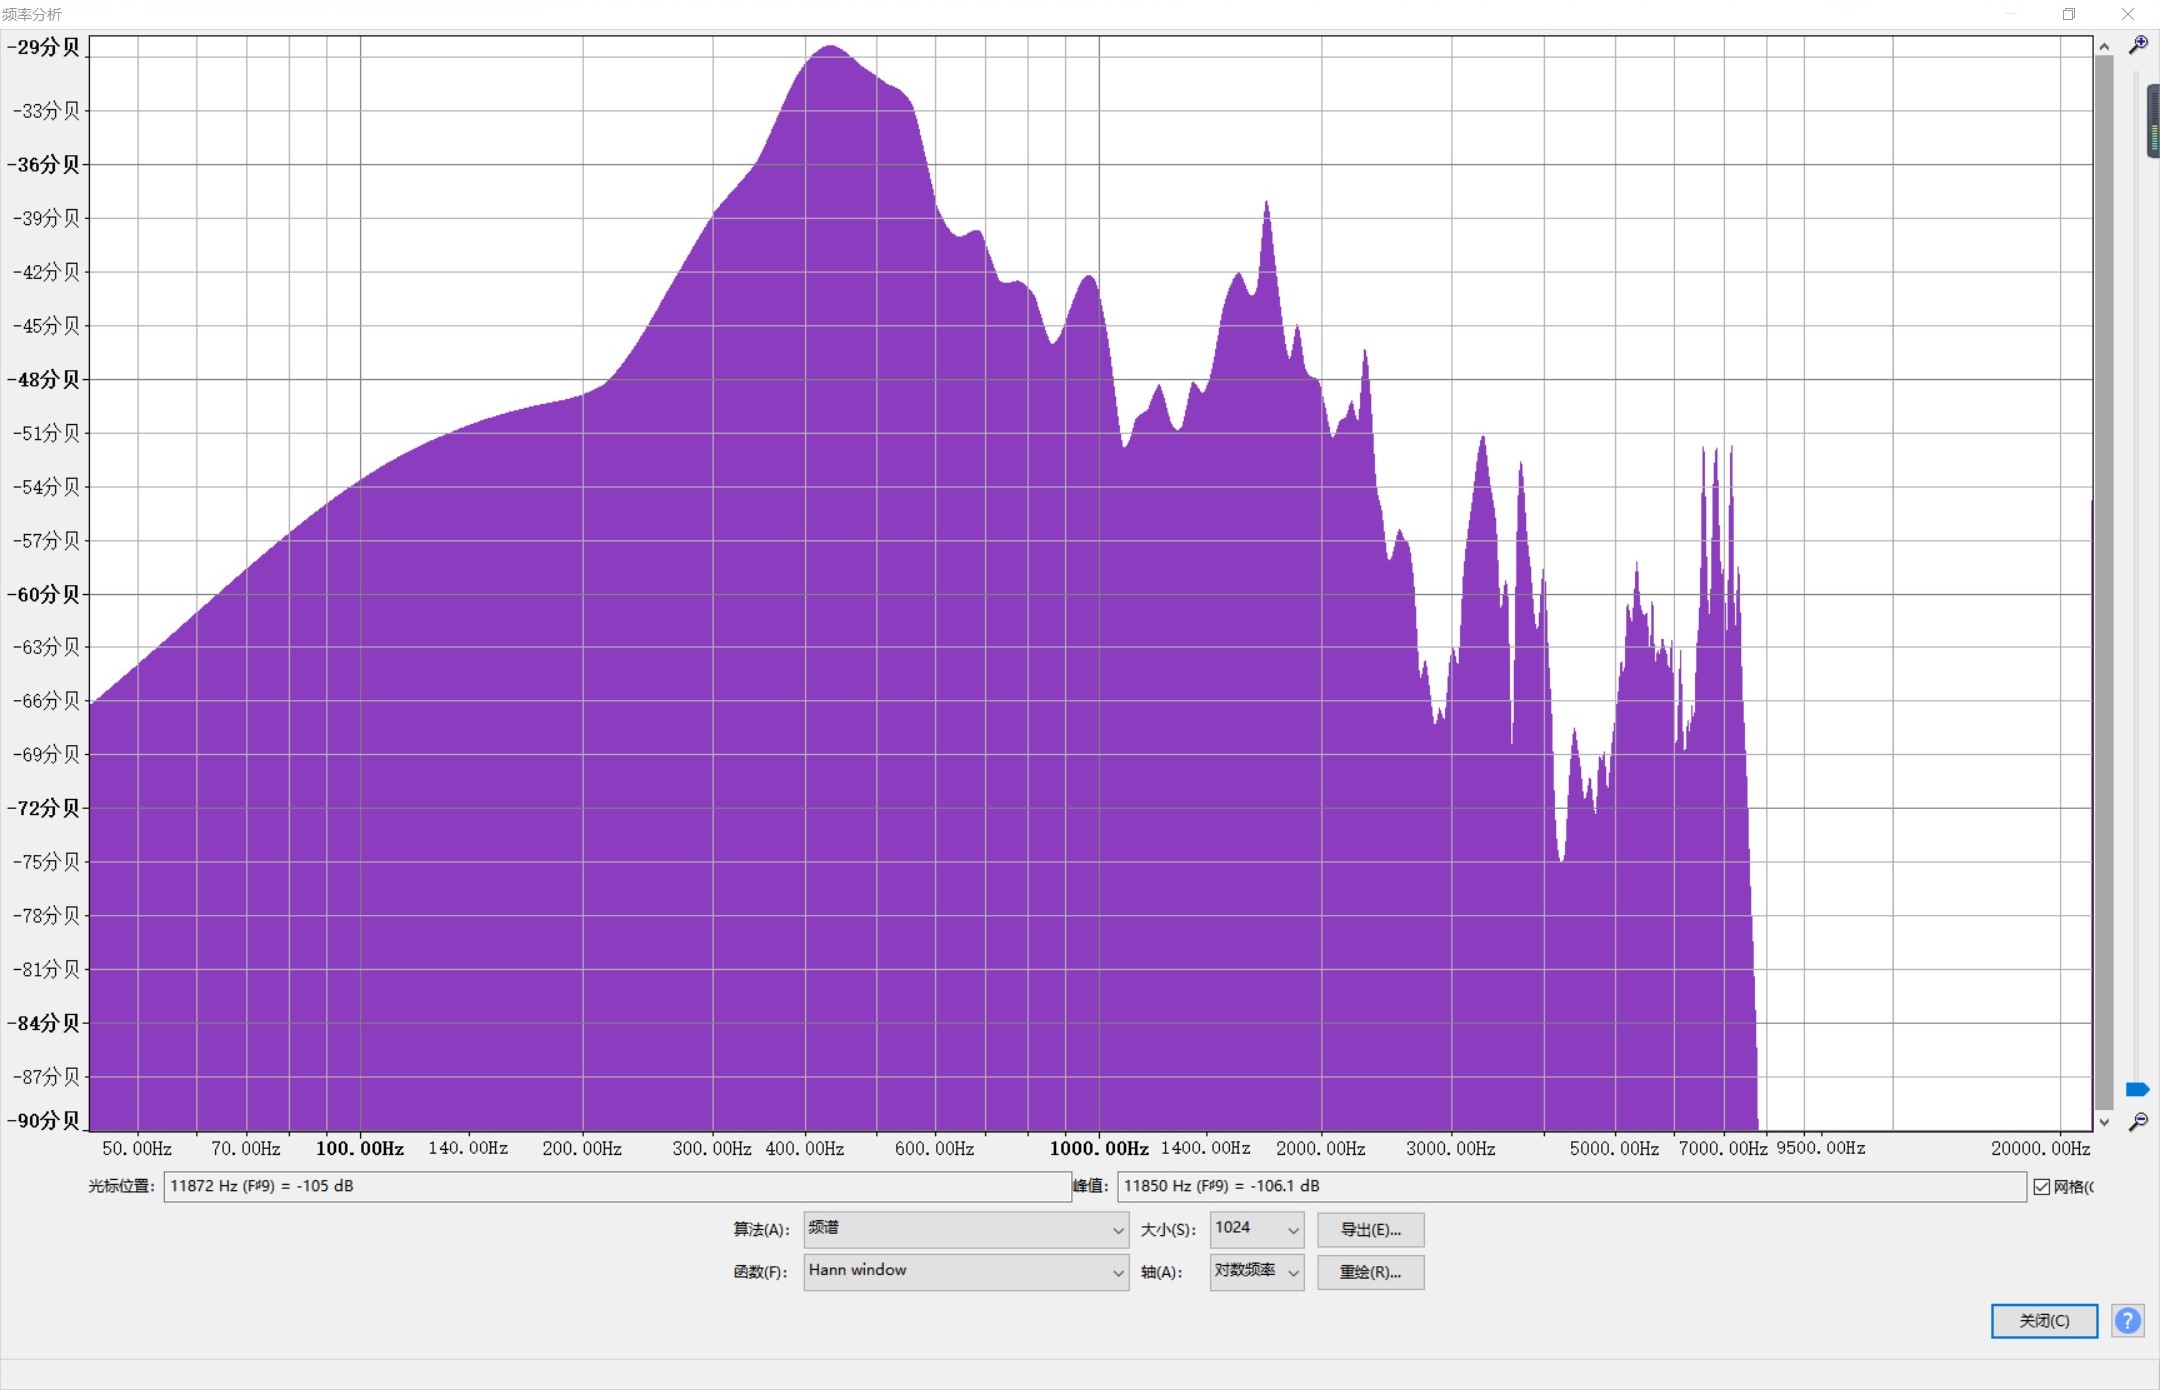Viewport: 2160px width, 1390px height.
Task: Click the scrollbar up arrow
Action: pyautogui.click(x=2104, y=47)
